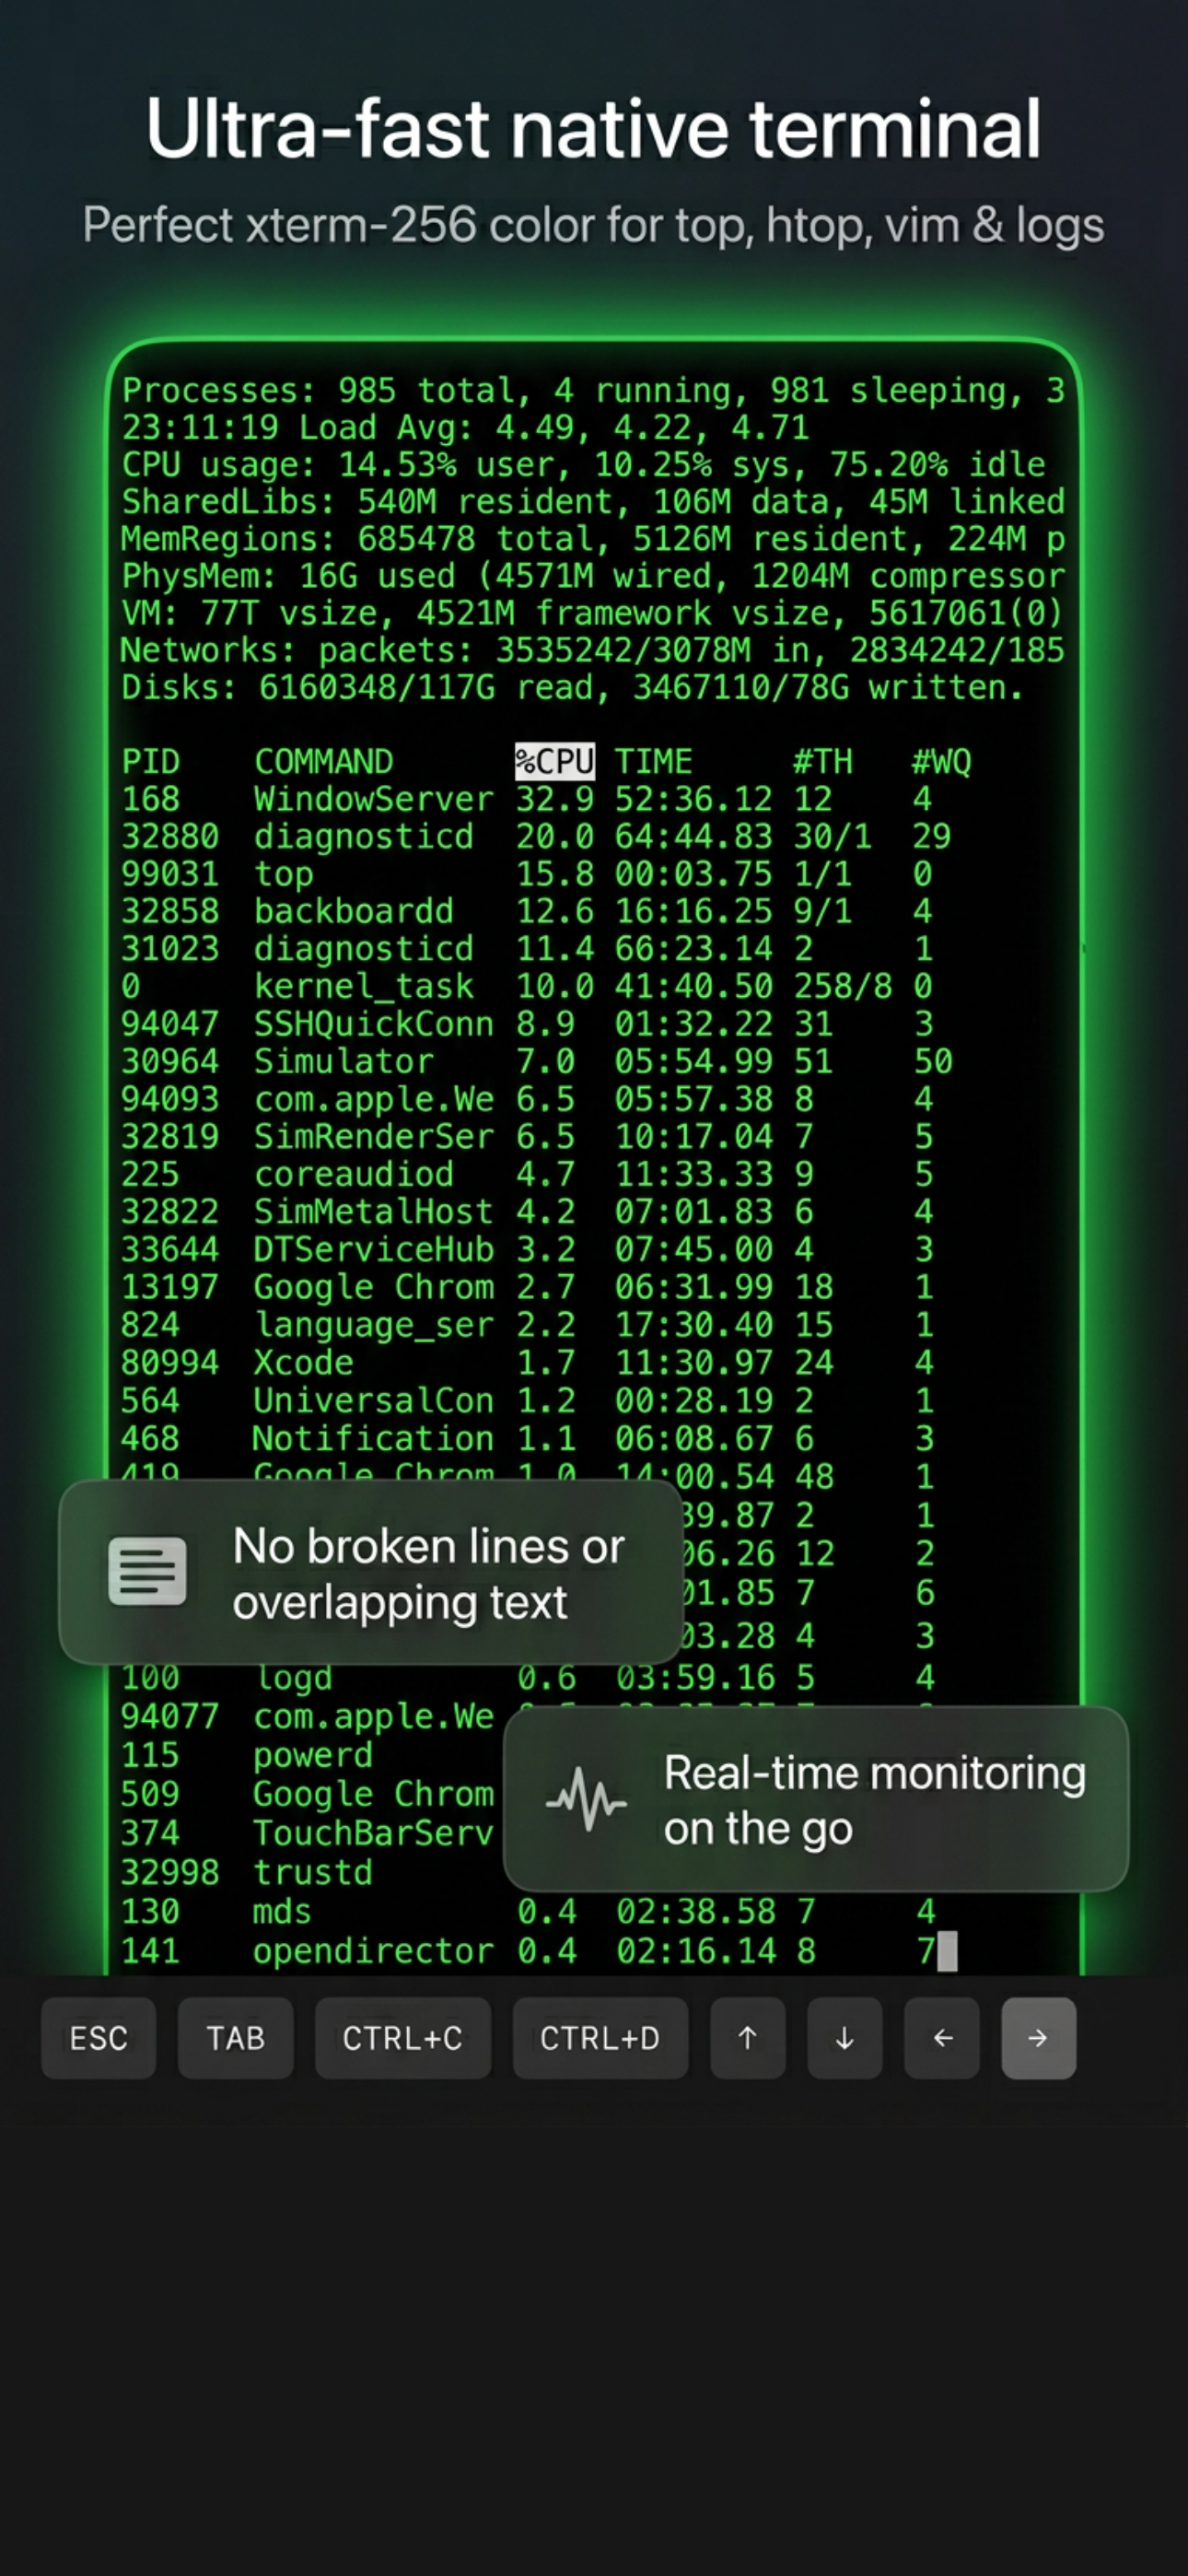Click the Disks read/written line
Screen dimensions: 1188x2576
(572, 688)
